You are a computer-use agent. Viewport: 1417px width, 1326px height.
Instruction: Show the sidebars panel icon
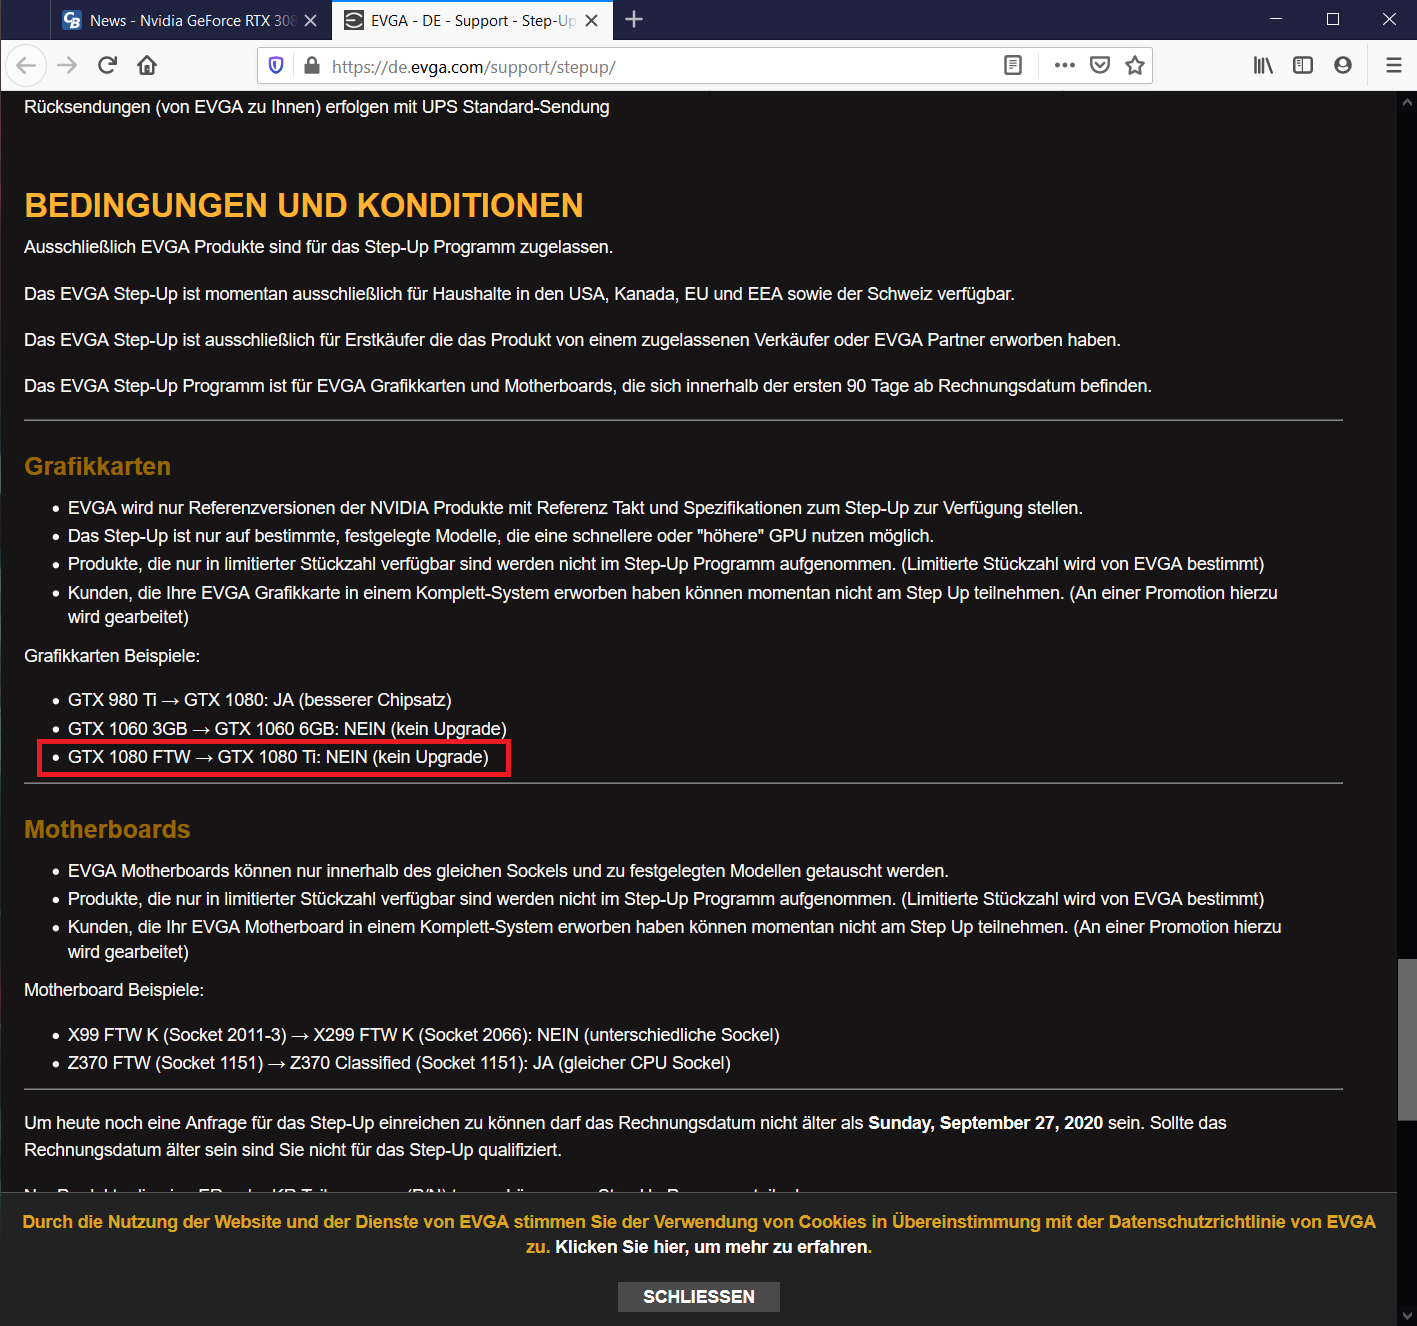1303,66
